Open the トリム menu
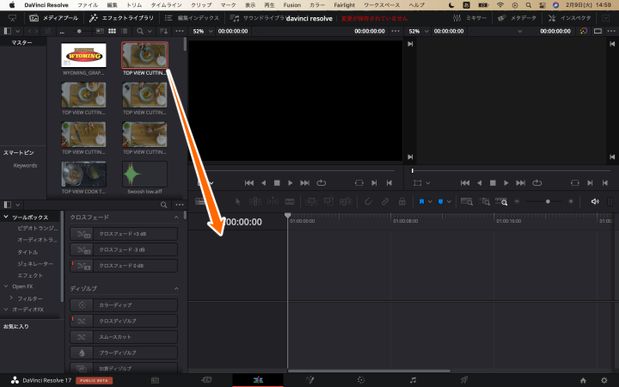619x387 pixels. (134, 5)
